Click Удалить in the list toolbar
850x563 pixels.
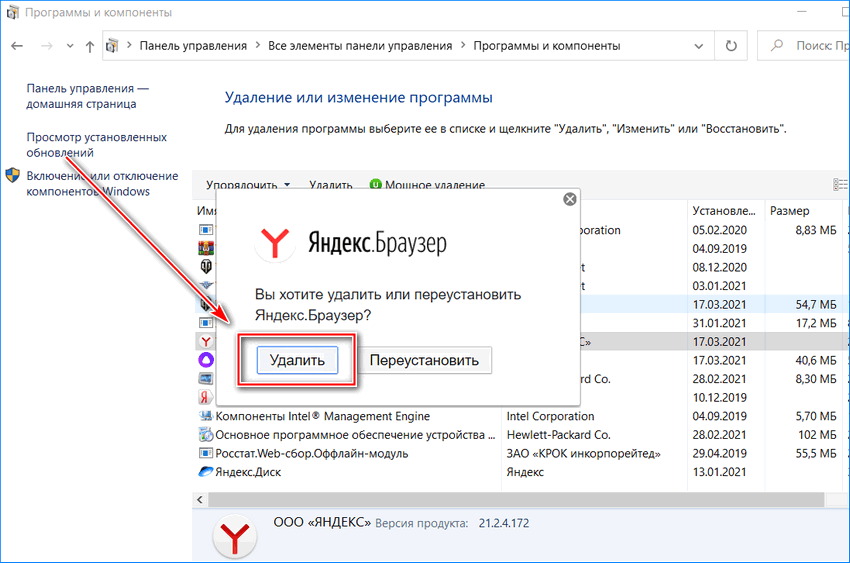click(x=331, y=185)
